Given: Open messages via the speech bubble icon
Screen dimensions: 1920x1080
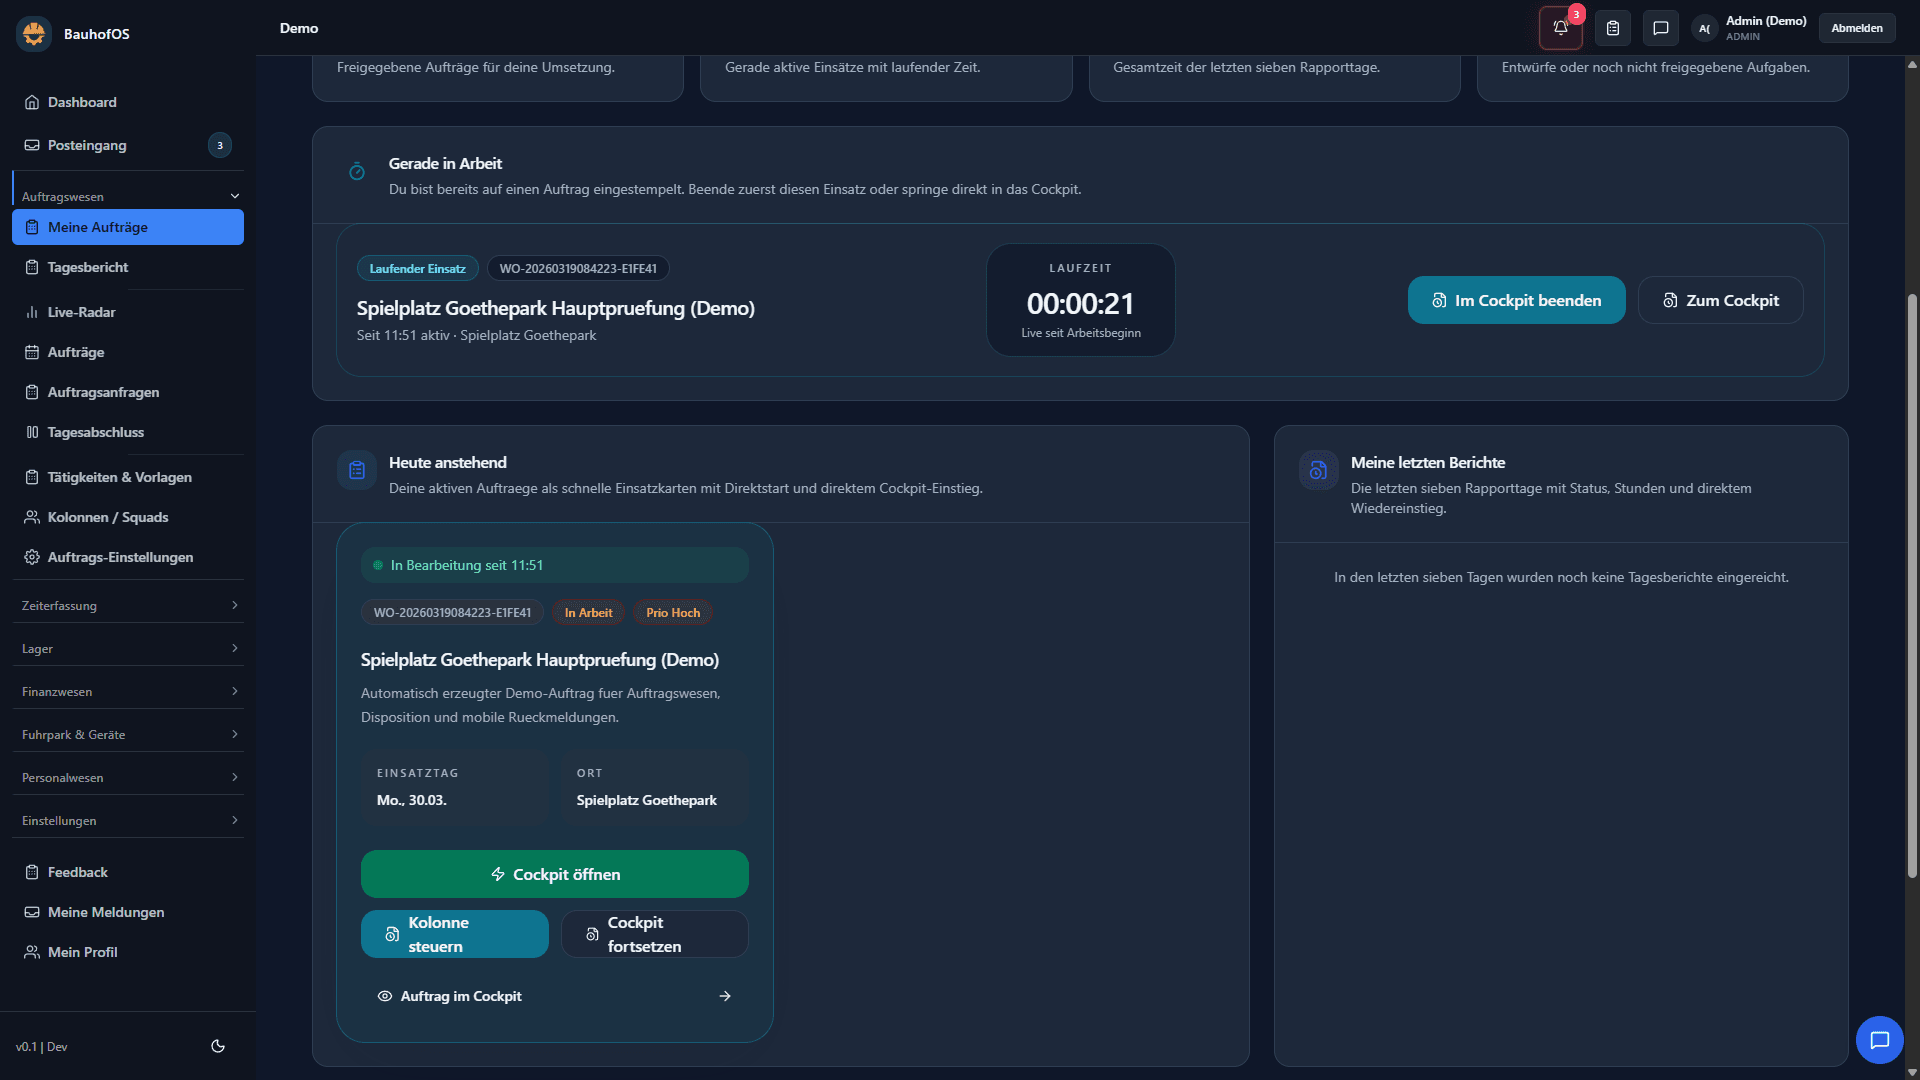Looking at the screenshot, I should point(1661,28).
